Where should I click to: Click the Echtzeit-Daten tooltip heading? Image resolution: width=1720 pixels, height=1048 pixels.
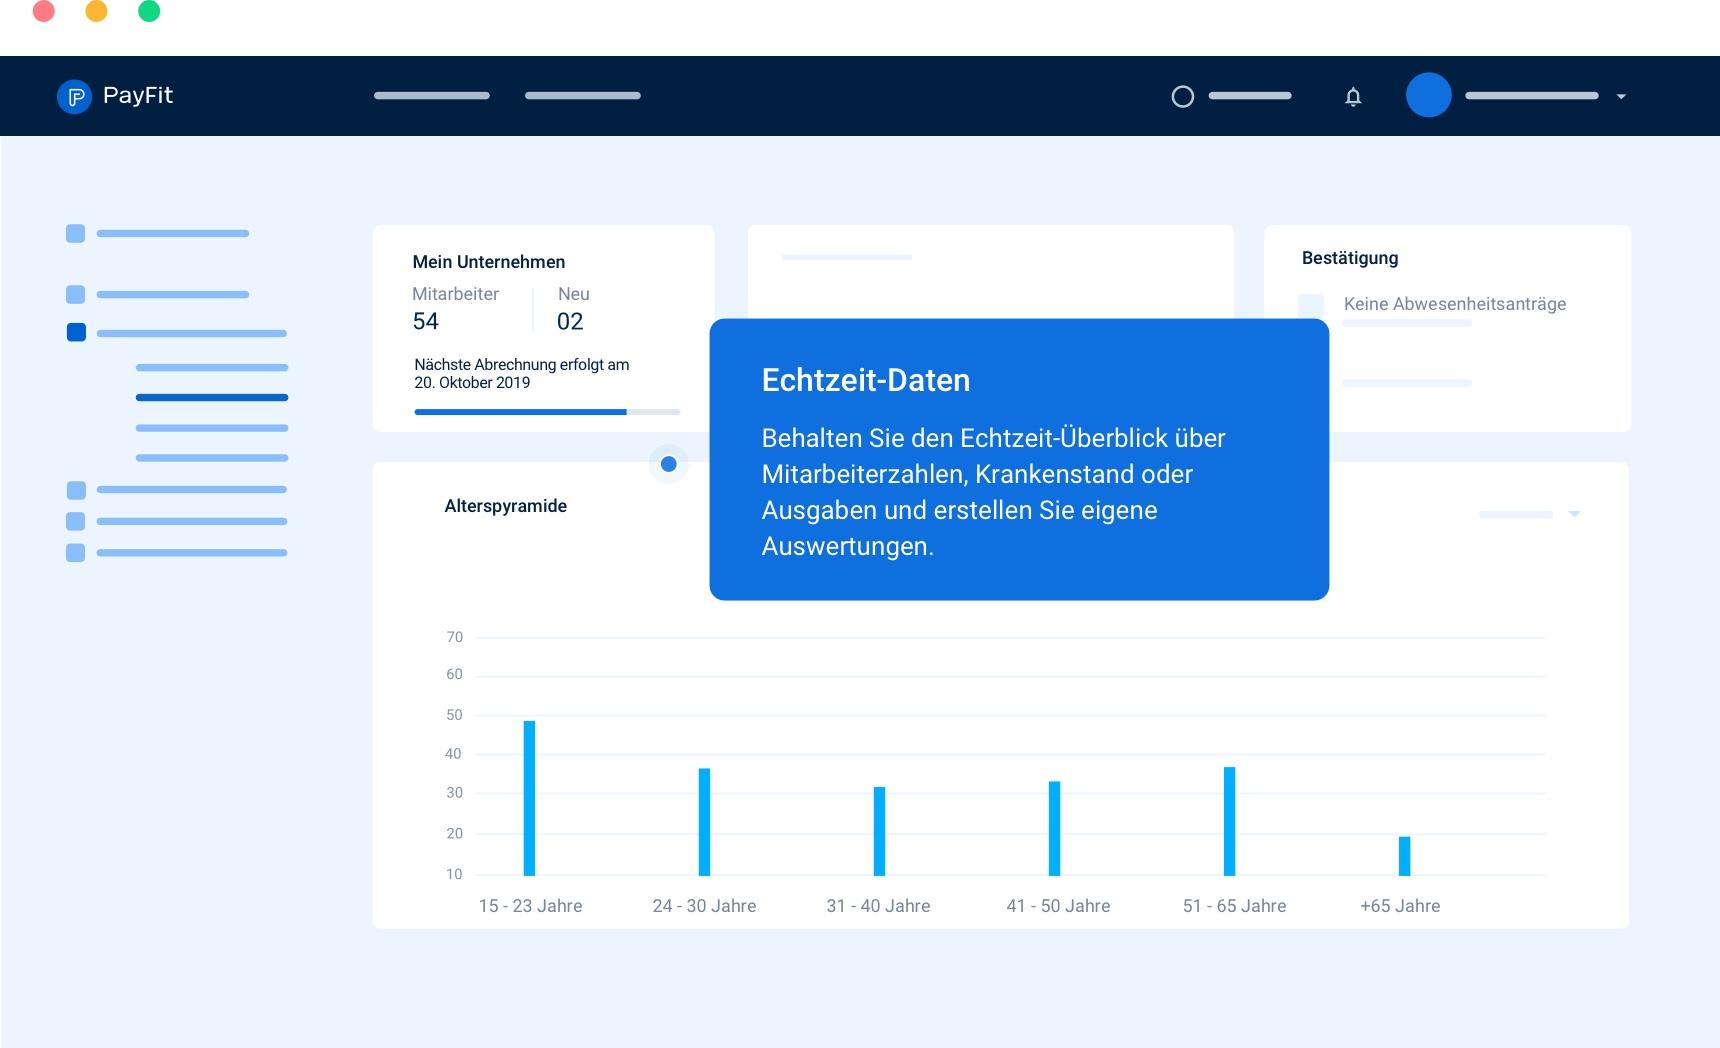(x=866, y=380)
